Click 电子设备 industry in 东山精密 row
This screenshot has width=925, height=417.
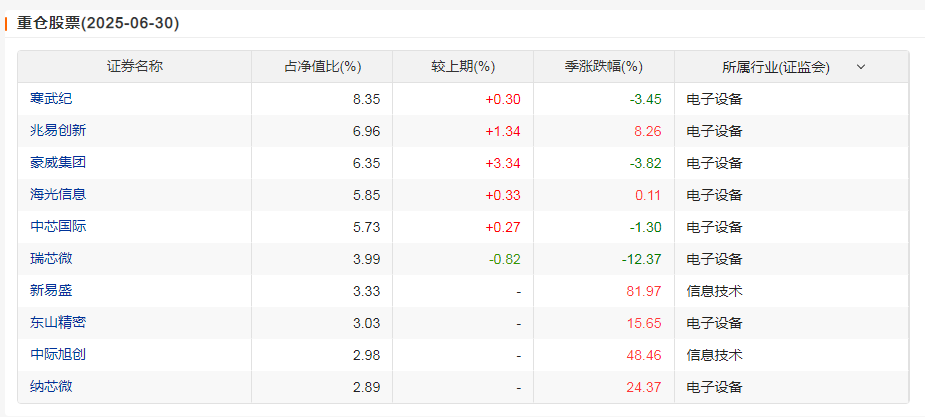pos(714,323)
